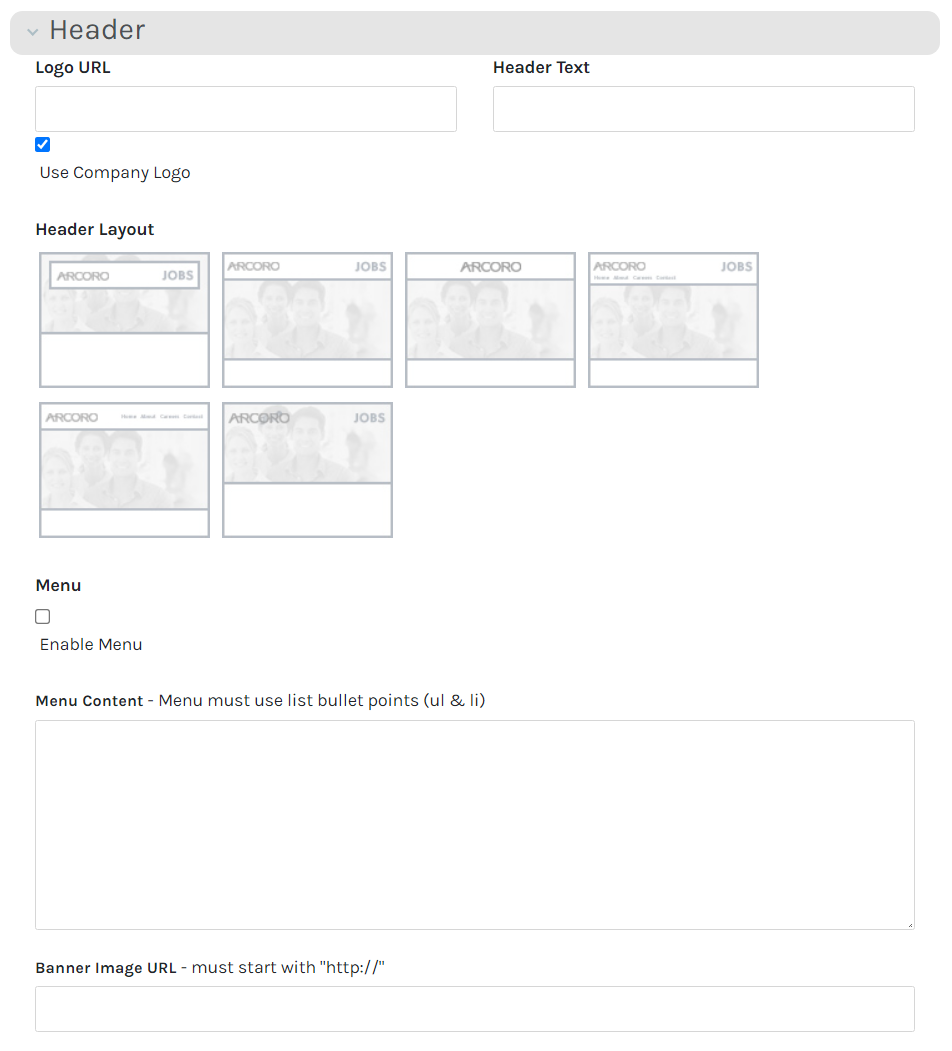Grab the Menu Content textarea resize handle
Screen dimensions: 952x1051
909,924
